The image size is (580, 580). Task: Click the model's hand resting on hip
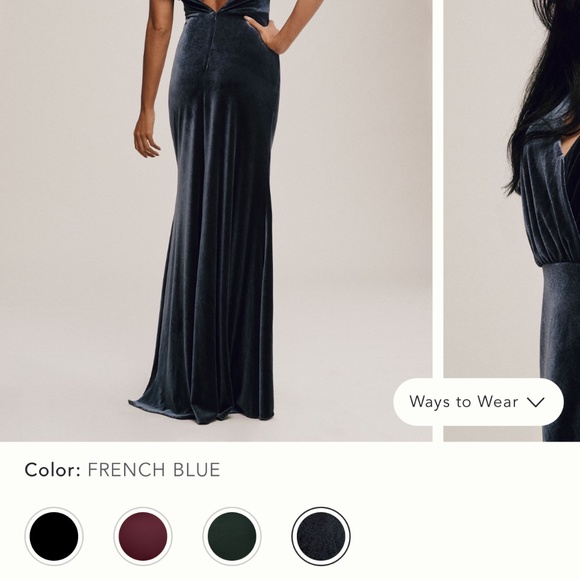(263, 31)
